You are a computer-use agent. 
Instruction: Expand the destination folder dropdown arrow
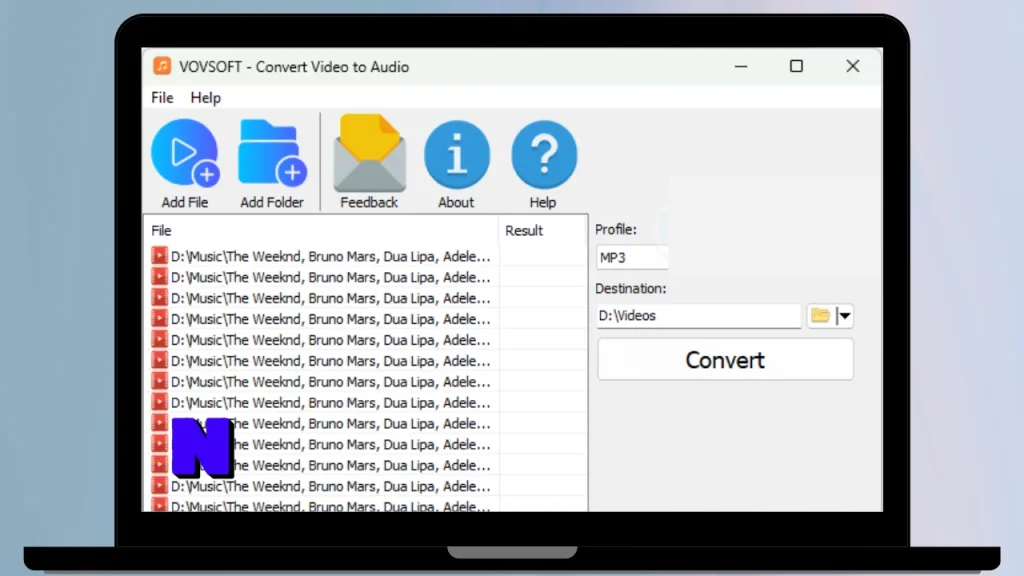[x=844, y=316]
